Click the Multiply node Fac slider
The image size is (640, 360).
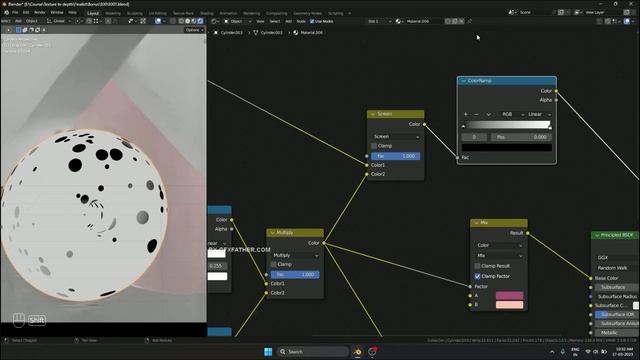coord(295,275)
